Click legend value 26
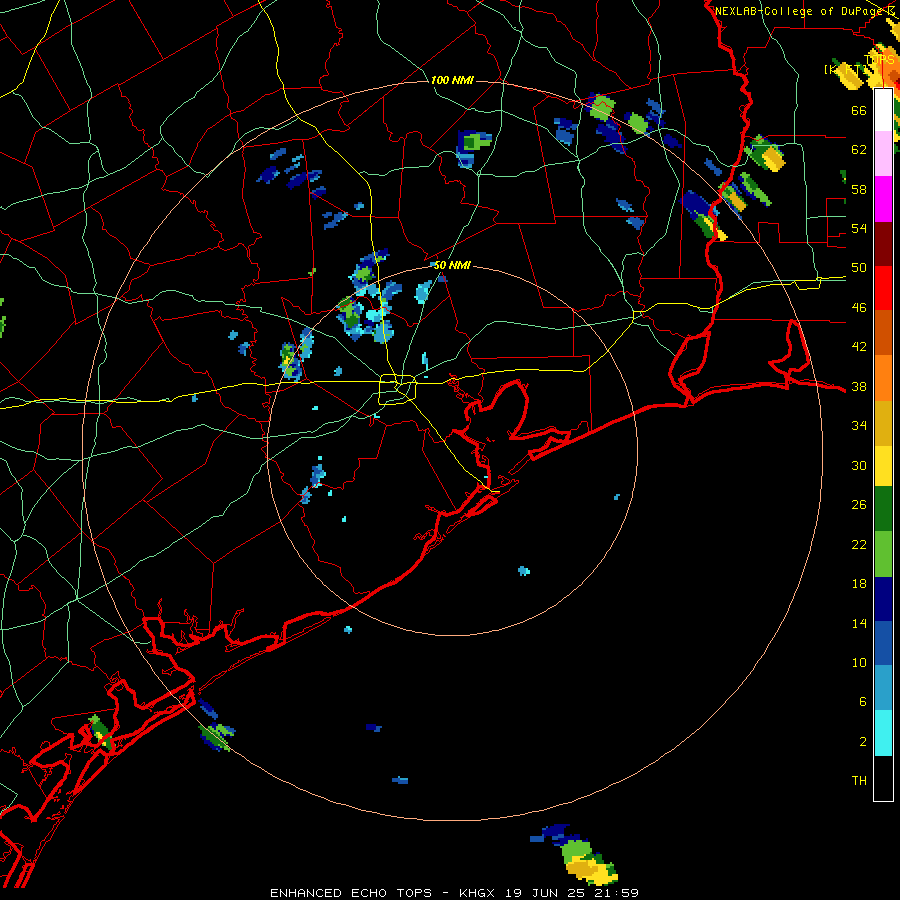Viewport: 900px width, 900px height. tap(859, 505)
